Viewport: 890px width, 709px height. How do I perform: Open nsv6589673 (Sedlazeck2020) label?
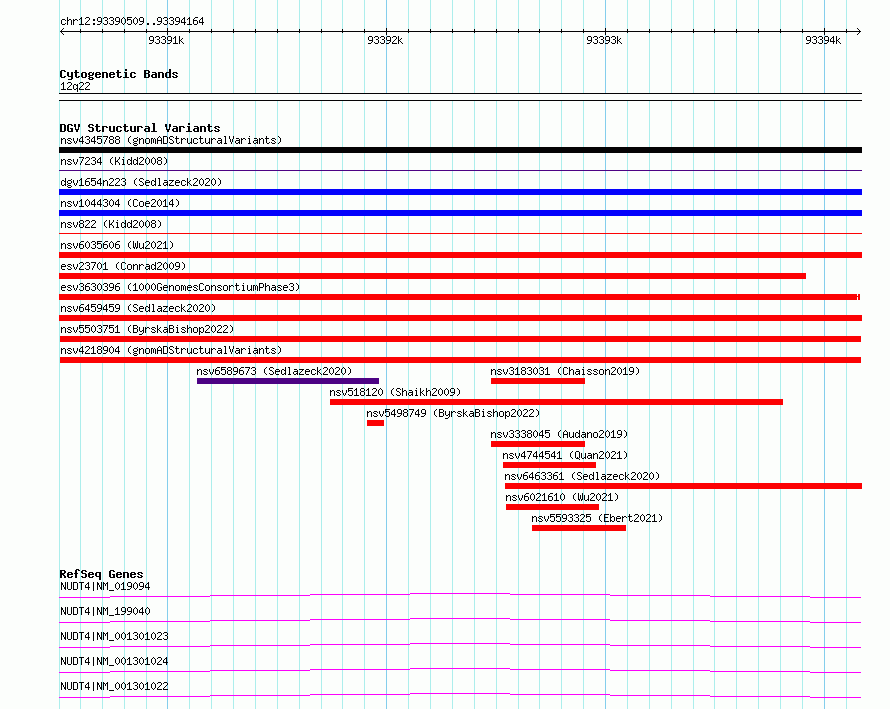[274, 371]
